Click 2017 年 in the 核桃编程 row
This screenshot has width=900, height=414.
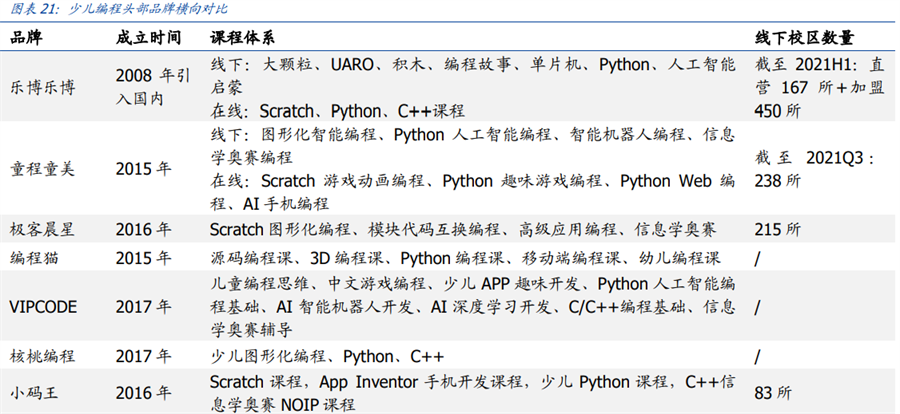(143, 357)
